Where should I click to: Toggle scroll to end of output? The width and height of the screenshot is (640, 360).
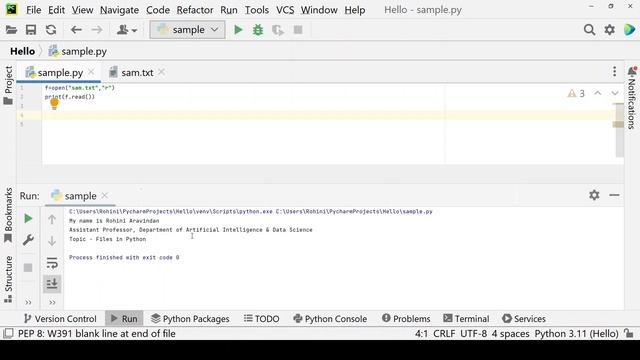pyautogui.click(x=52, y=284)
